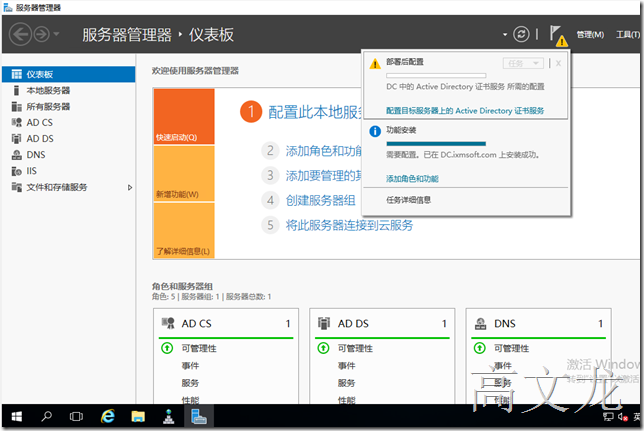Launch Internet Explorer from taskbar
Image resolution: width=644 pixels, height=431 pixels.
pyautogui.click(x=108, y=417)
